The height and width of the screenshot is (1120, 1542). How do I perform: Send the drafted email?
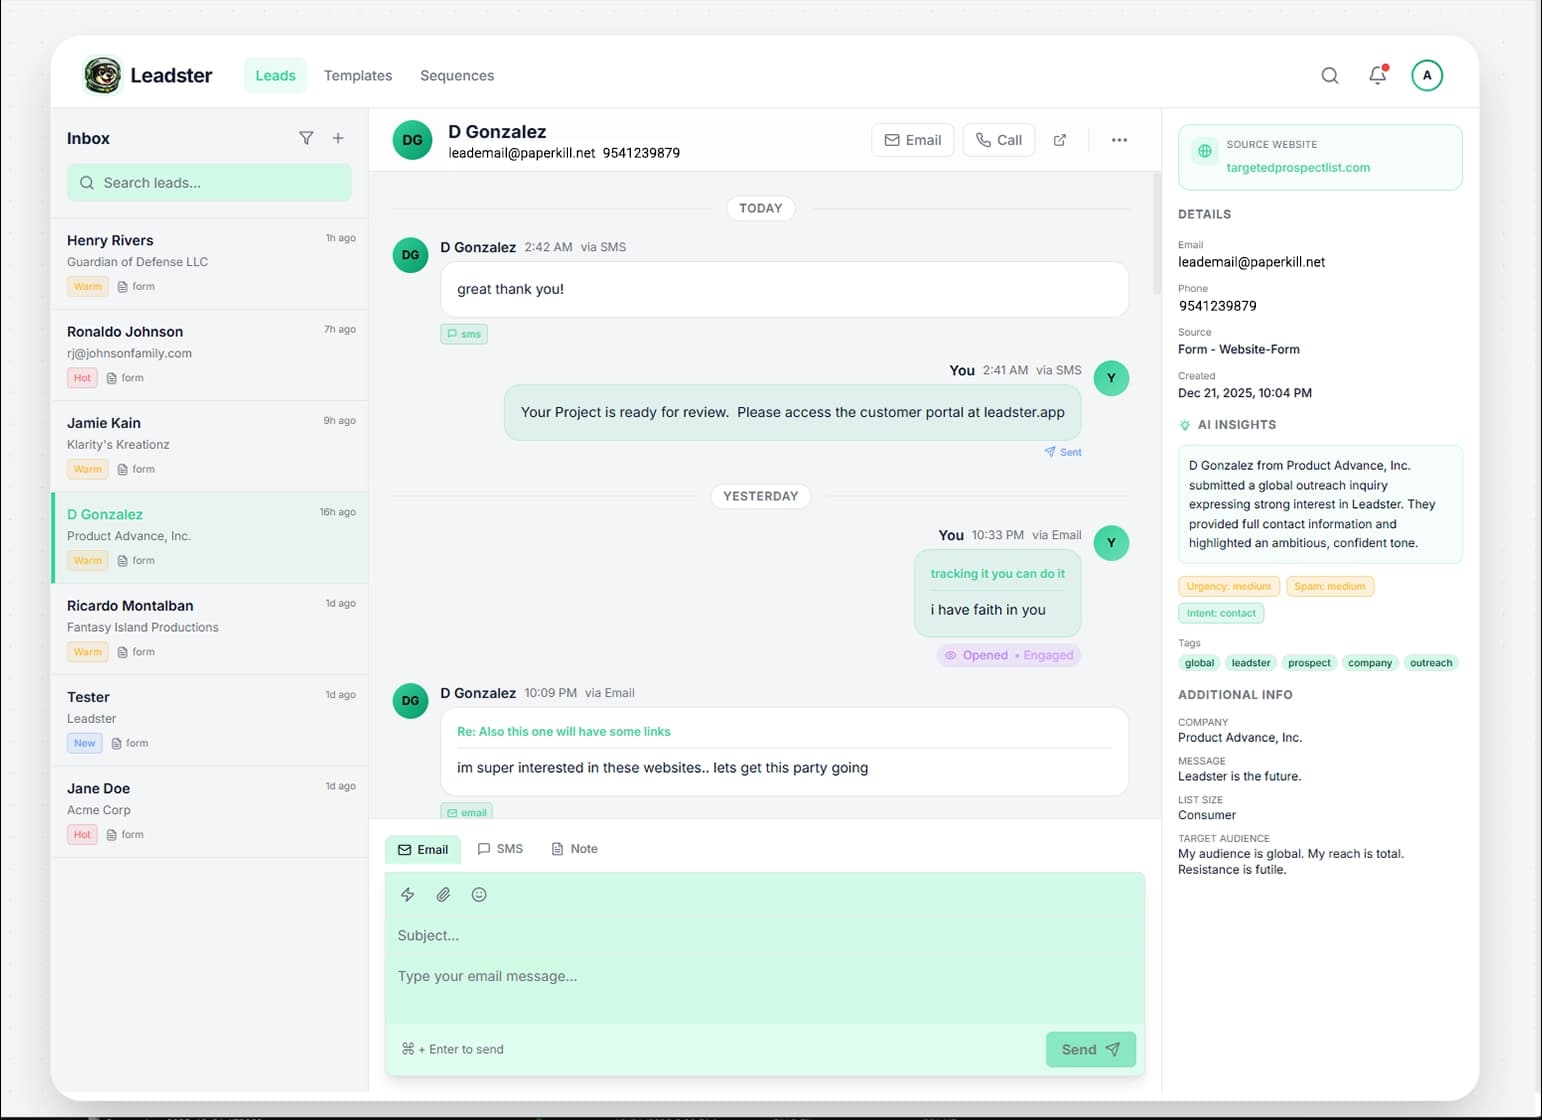coord(1090,1049)
